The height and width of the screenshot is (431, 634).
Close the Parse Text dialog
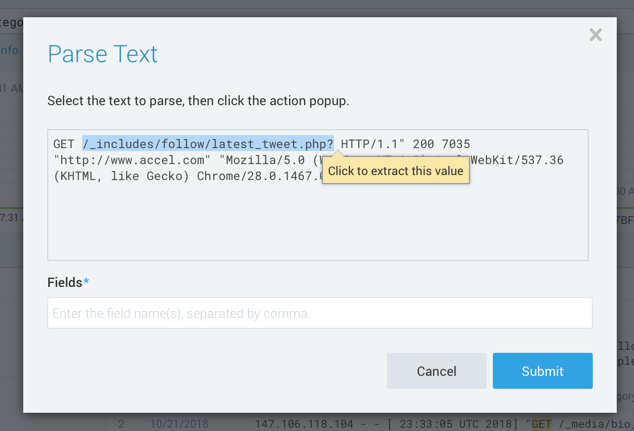point(596,35)
